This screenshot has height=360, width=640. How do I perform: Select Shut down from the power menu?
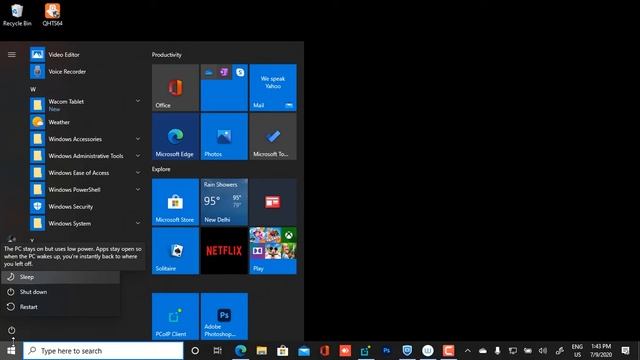click(61, 292)
